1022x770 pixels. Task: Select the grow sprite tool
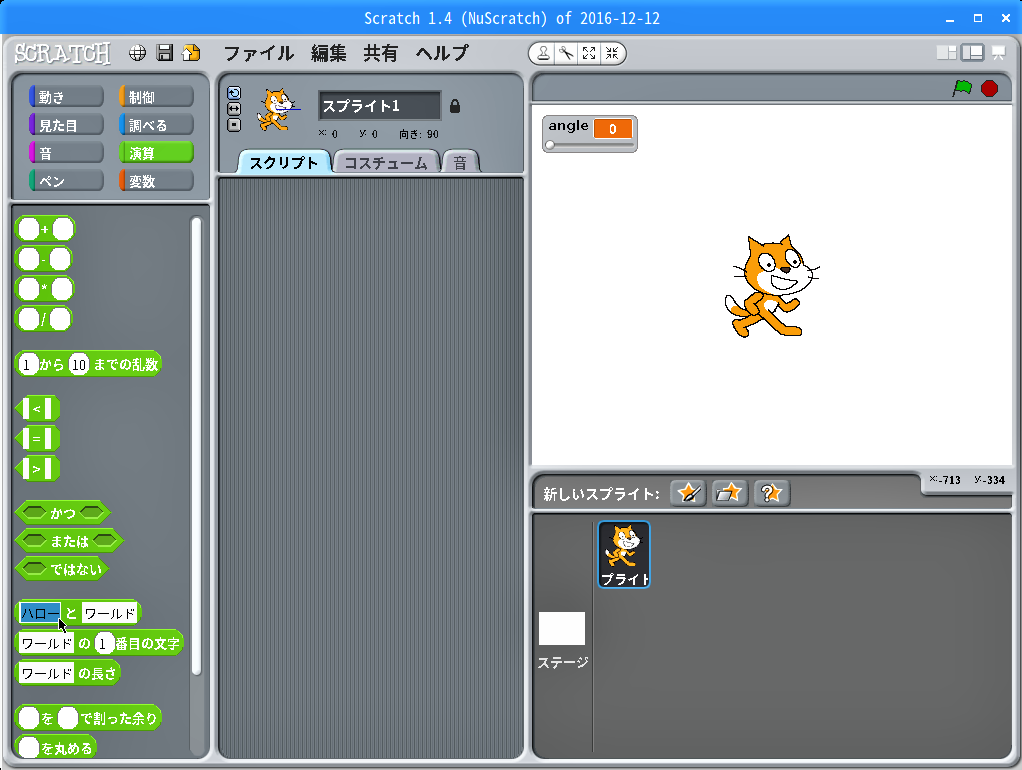(589, 53)
